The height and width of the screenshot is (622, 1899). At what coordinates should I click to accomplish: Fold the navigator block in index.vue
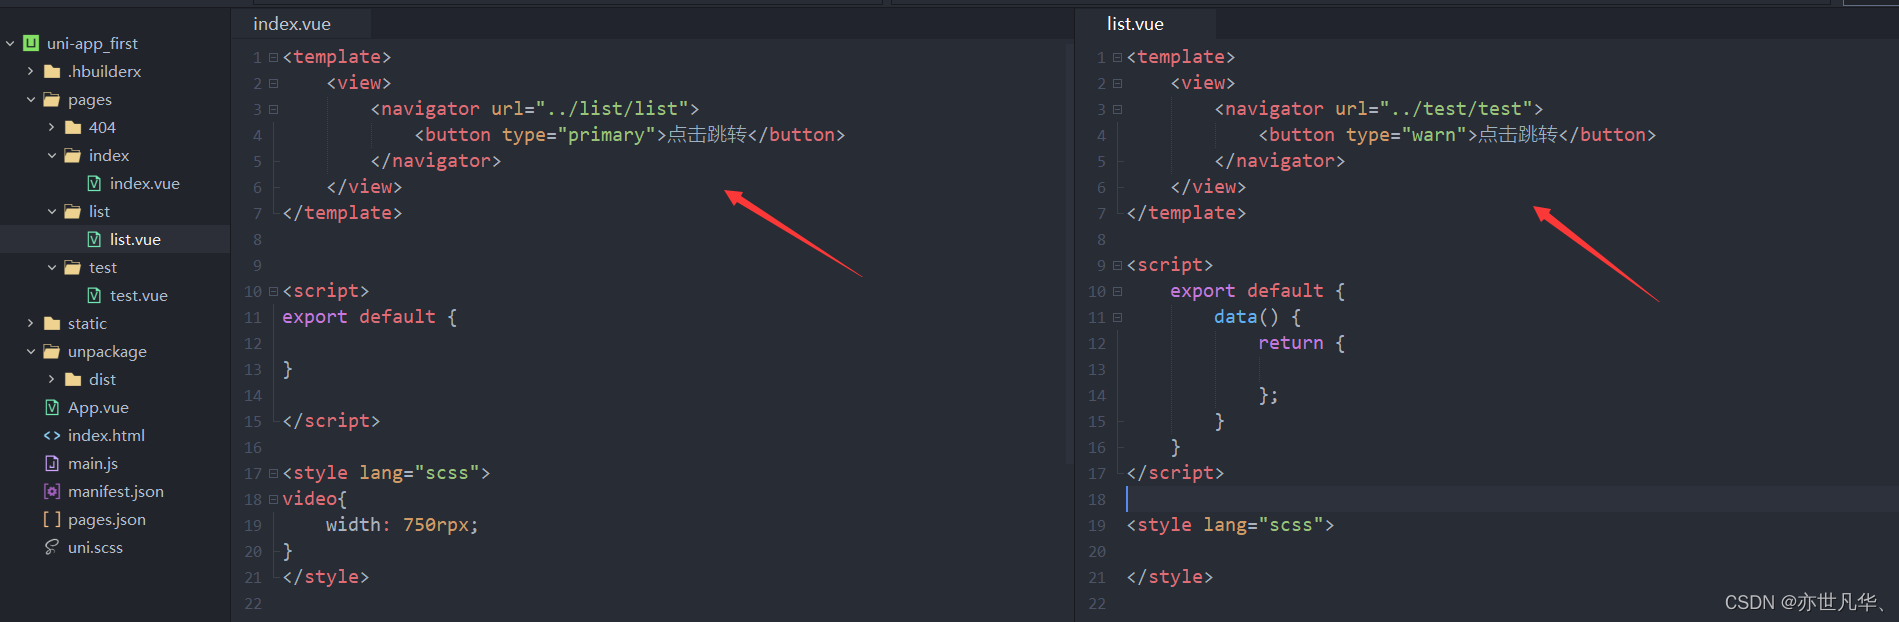[x=273, y=109]
